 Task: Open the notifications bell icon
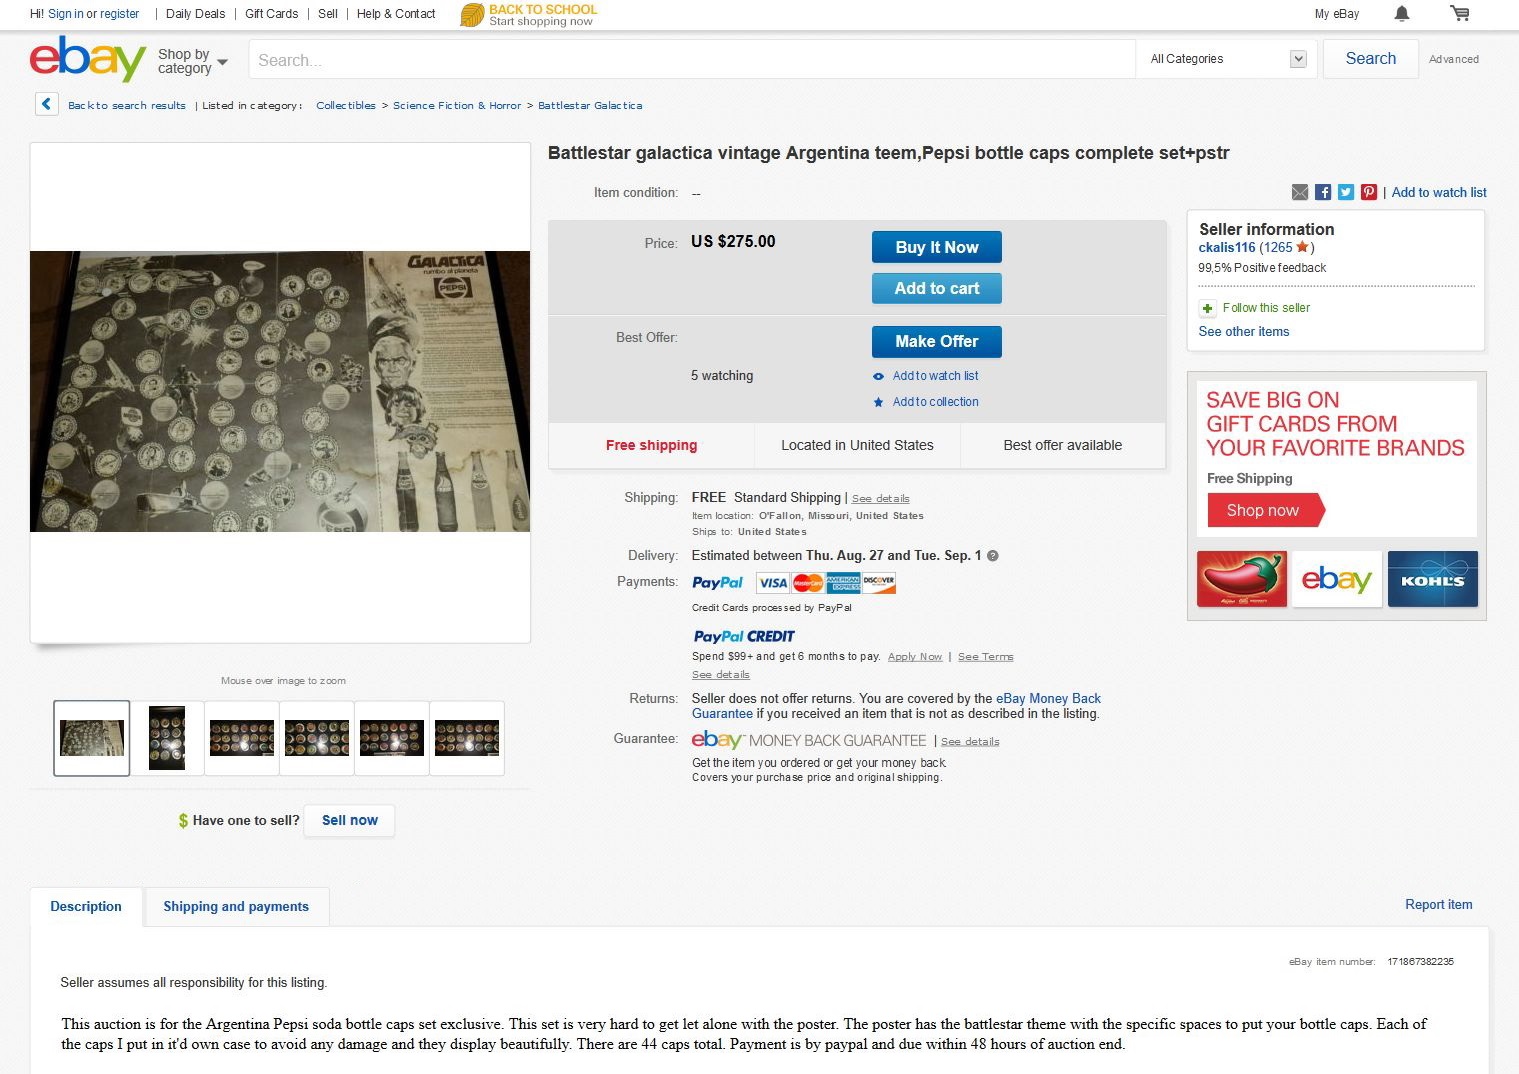pos(1402,14)
